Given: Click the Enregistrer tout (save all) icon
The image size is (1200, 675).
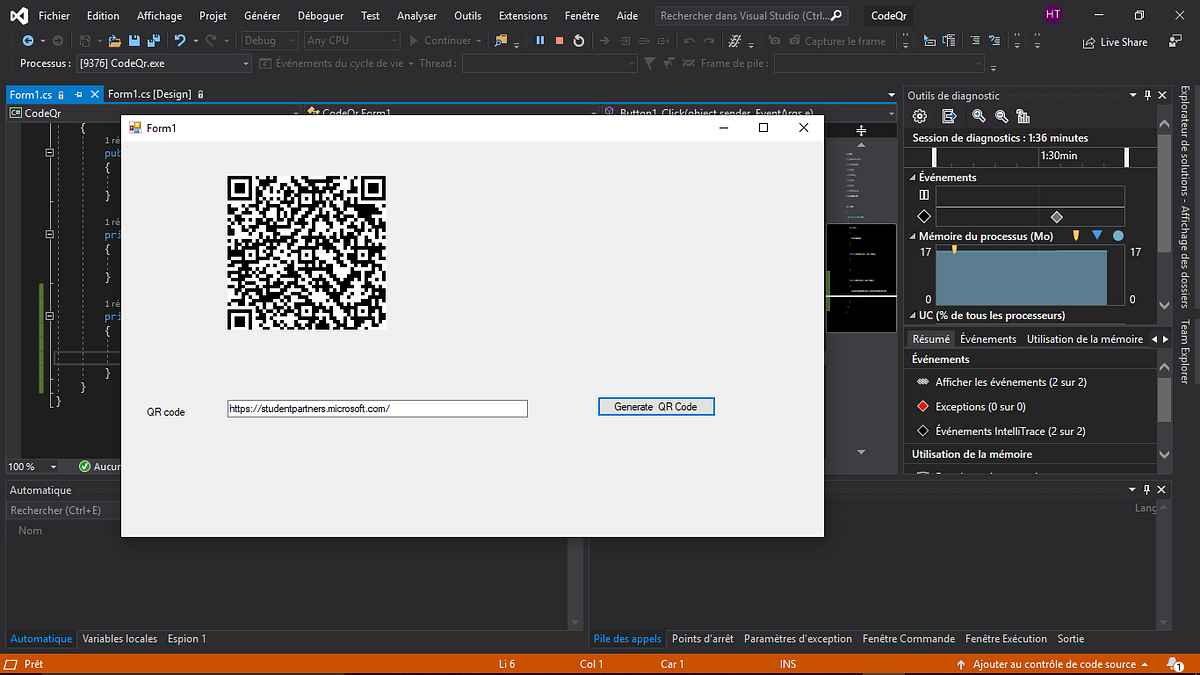Looking at the screenshot, I should coord(153,40).
